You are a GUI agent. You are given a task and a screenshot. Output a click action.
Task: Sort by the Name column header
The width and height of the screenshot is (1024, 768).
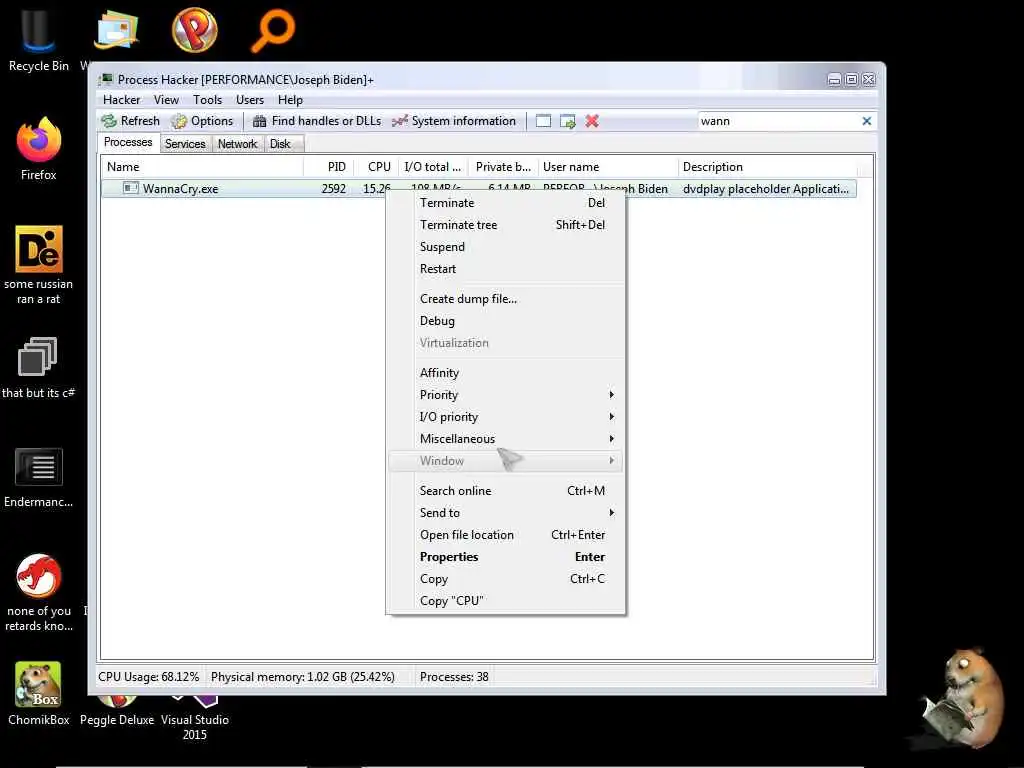click(x=202, y=167)
